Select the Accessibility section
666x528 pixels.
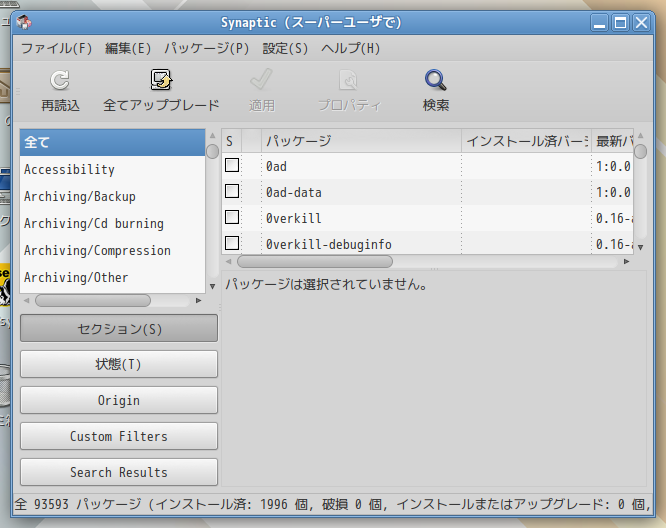click(113, 169)
